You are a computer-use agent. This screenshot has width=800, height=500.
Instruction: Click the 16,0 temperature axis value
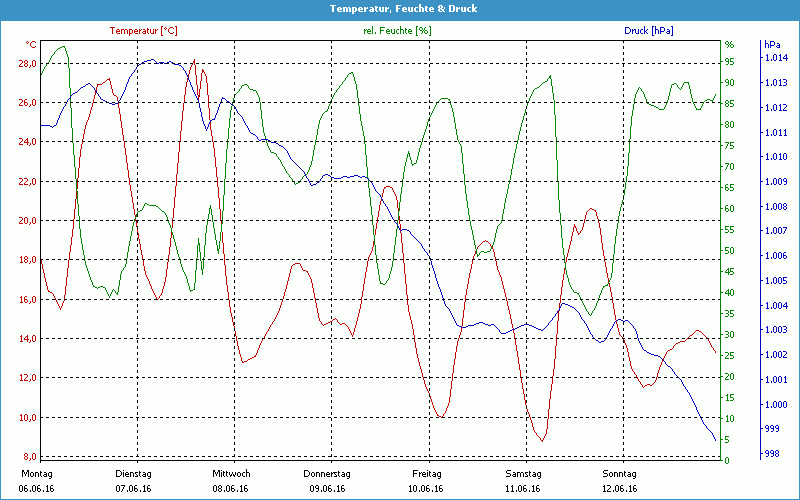(28, 299)
